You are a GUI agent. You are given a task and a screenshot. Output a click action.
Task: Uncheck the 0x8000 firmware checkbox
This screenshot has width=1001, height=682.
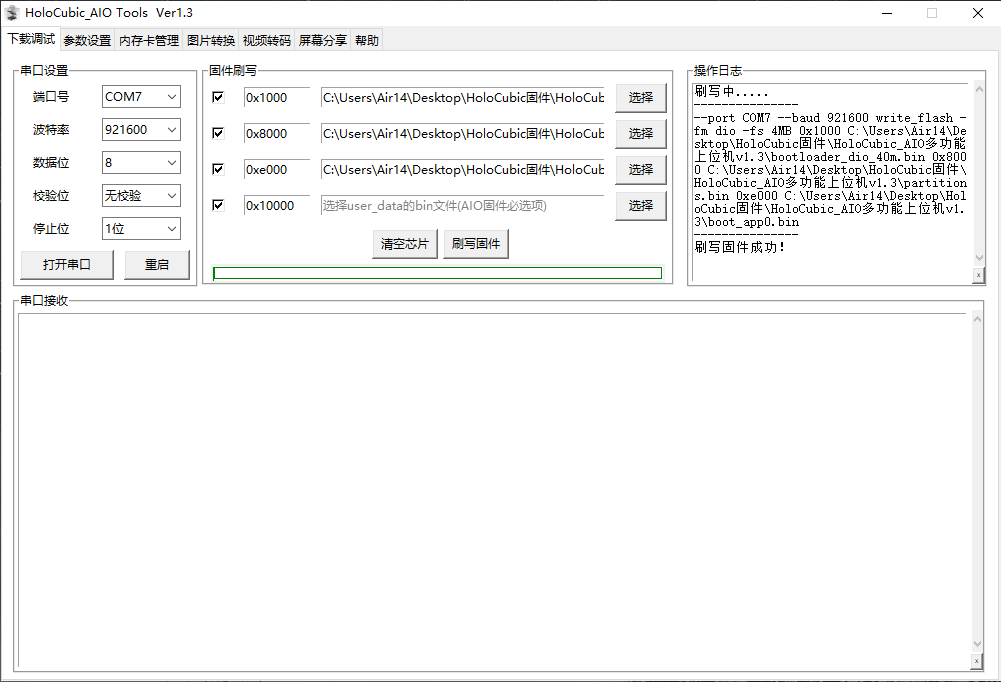click(x=217, y=133)
